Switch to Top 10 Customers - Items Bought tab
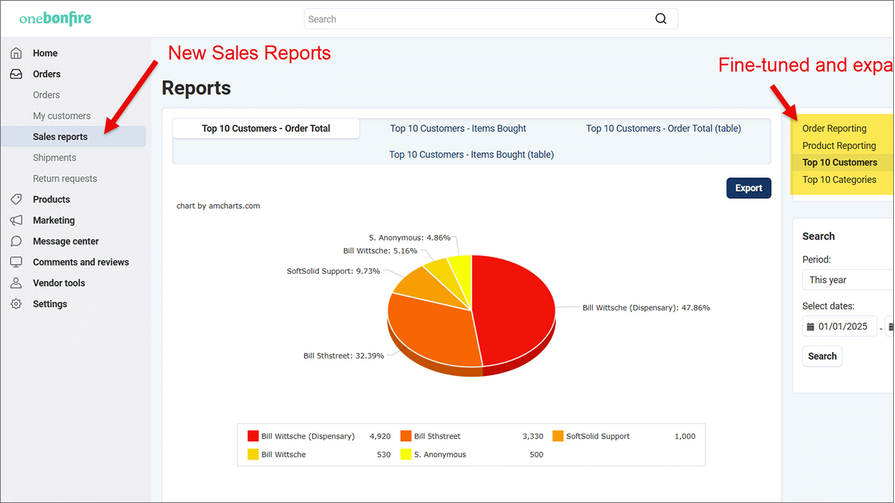 [458, 128]
